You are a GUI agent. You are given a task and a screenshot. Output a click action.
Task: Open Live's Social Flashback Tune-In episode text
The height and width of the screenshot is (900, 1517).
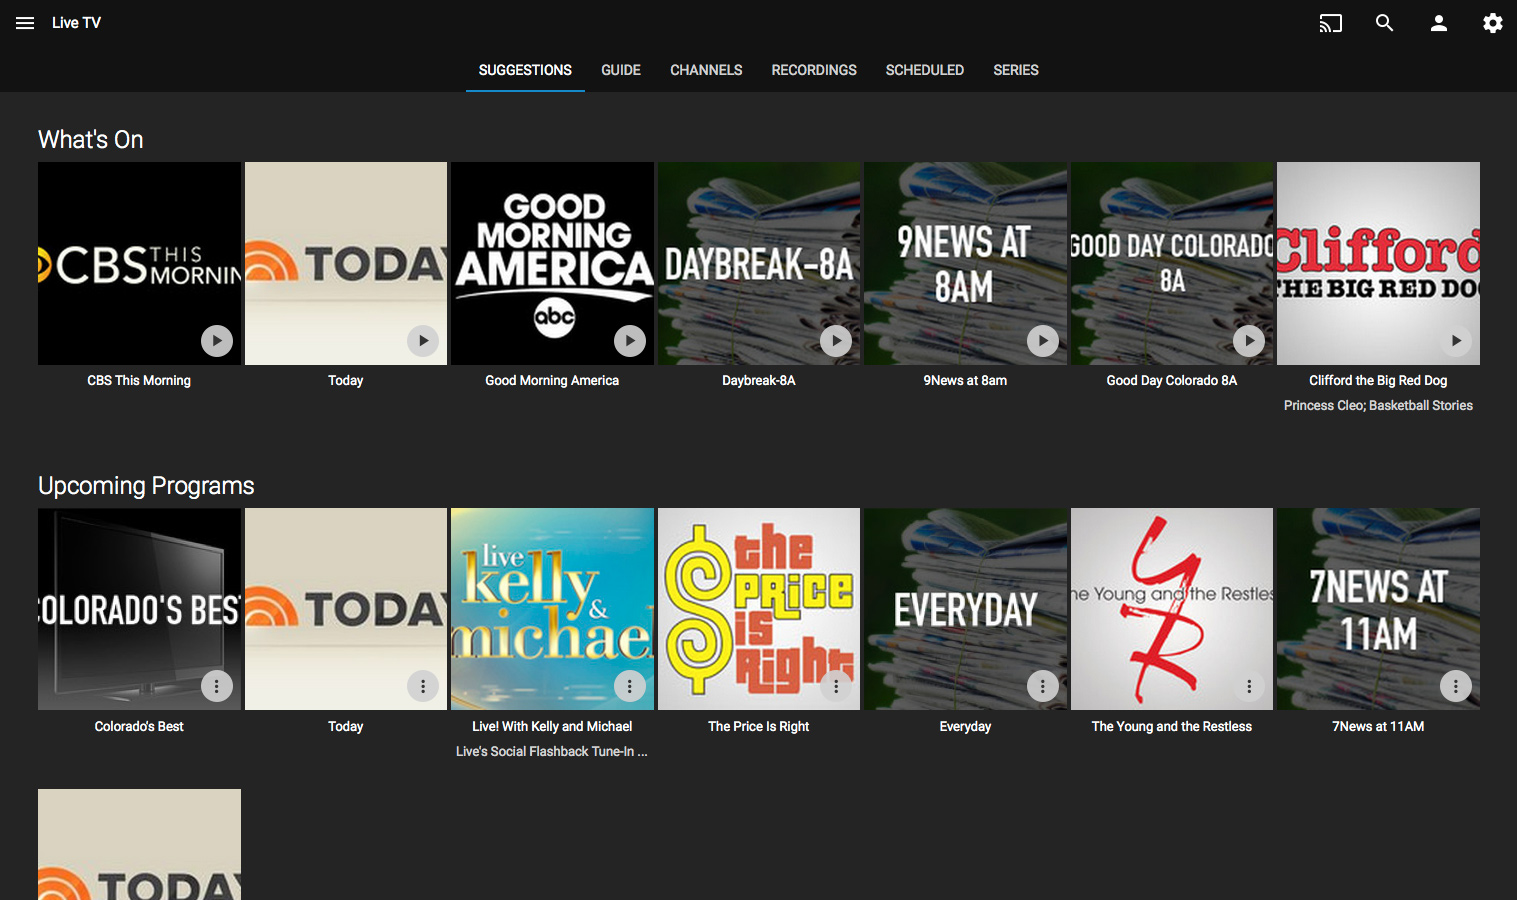pos(552,752)
